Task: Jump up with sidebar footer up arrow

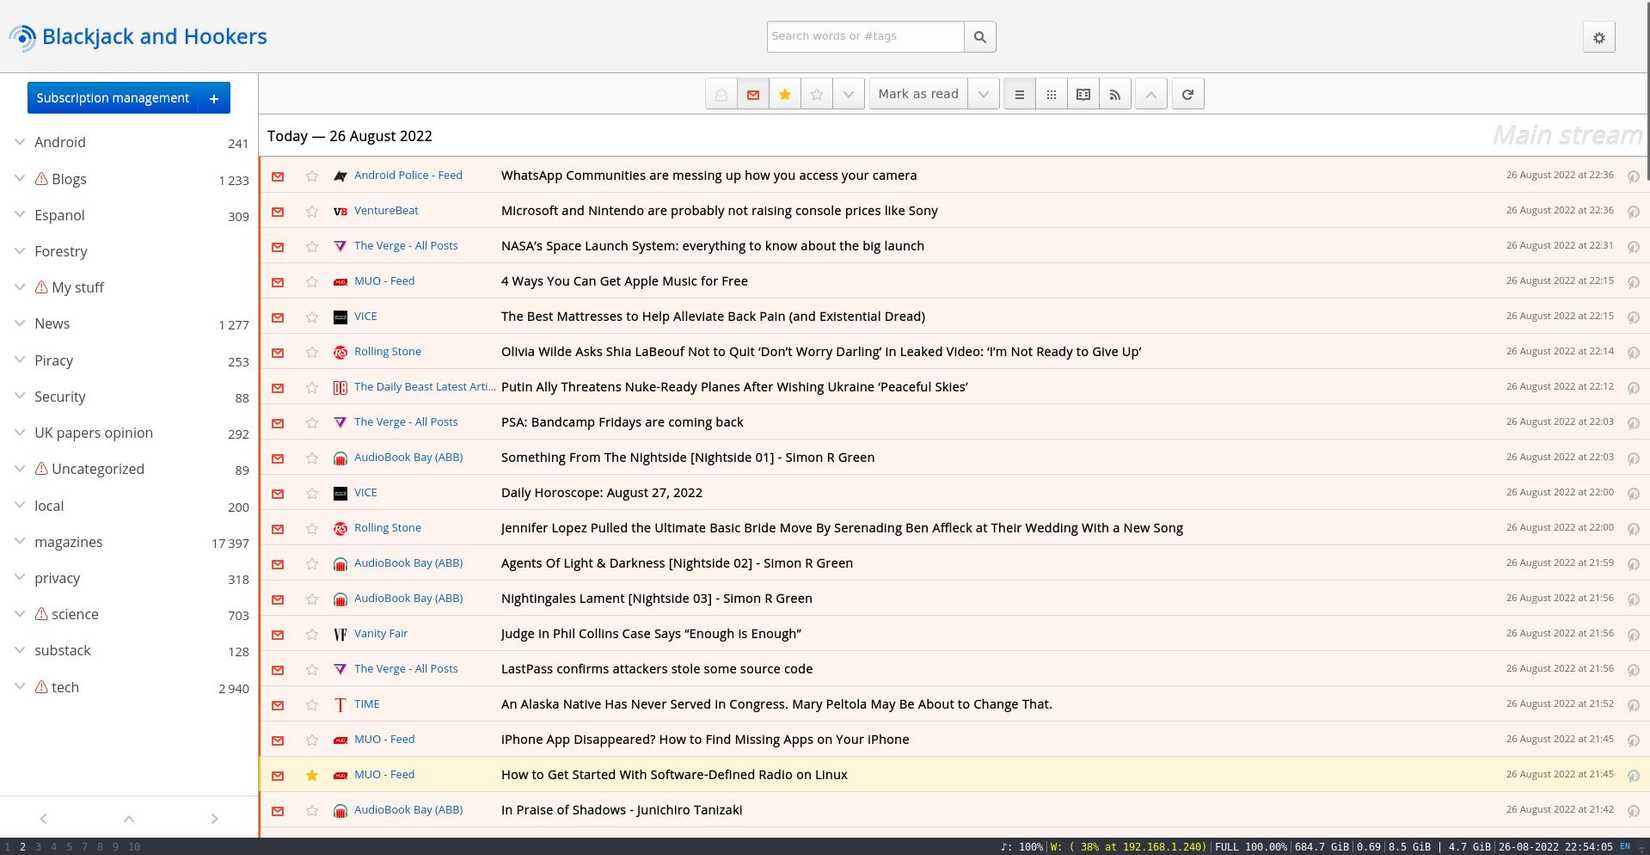Action: coord(129,818)
